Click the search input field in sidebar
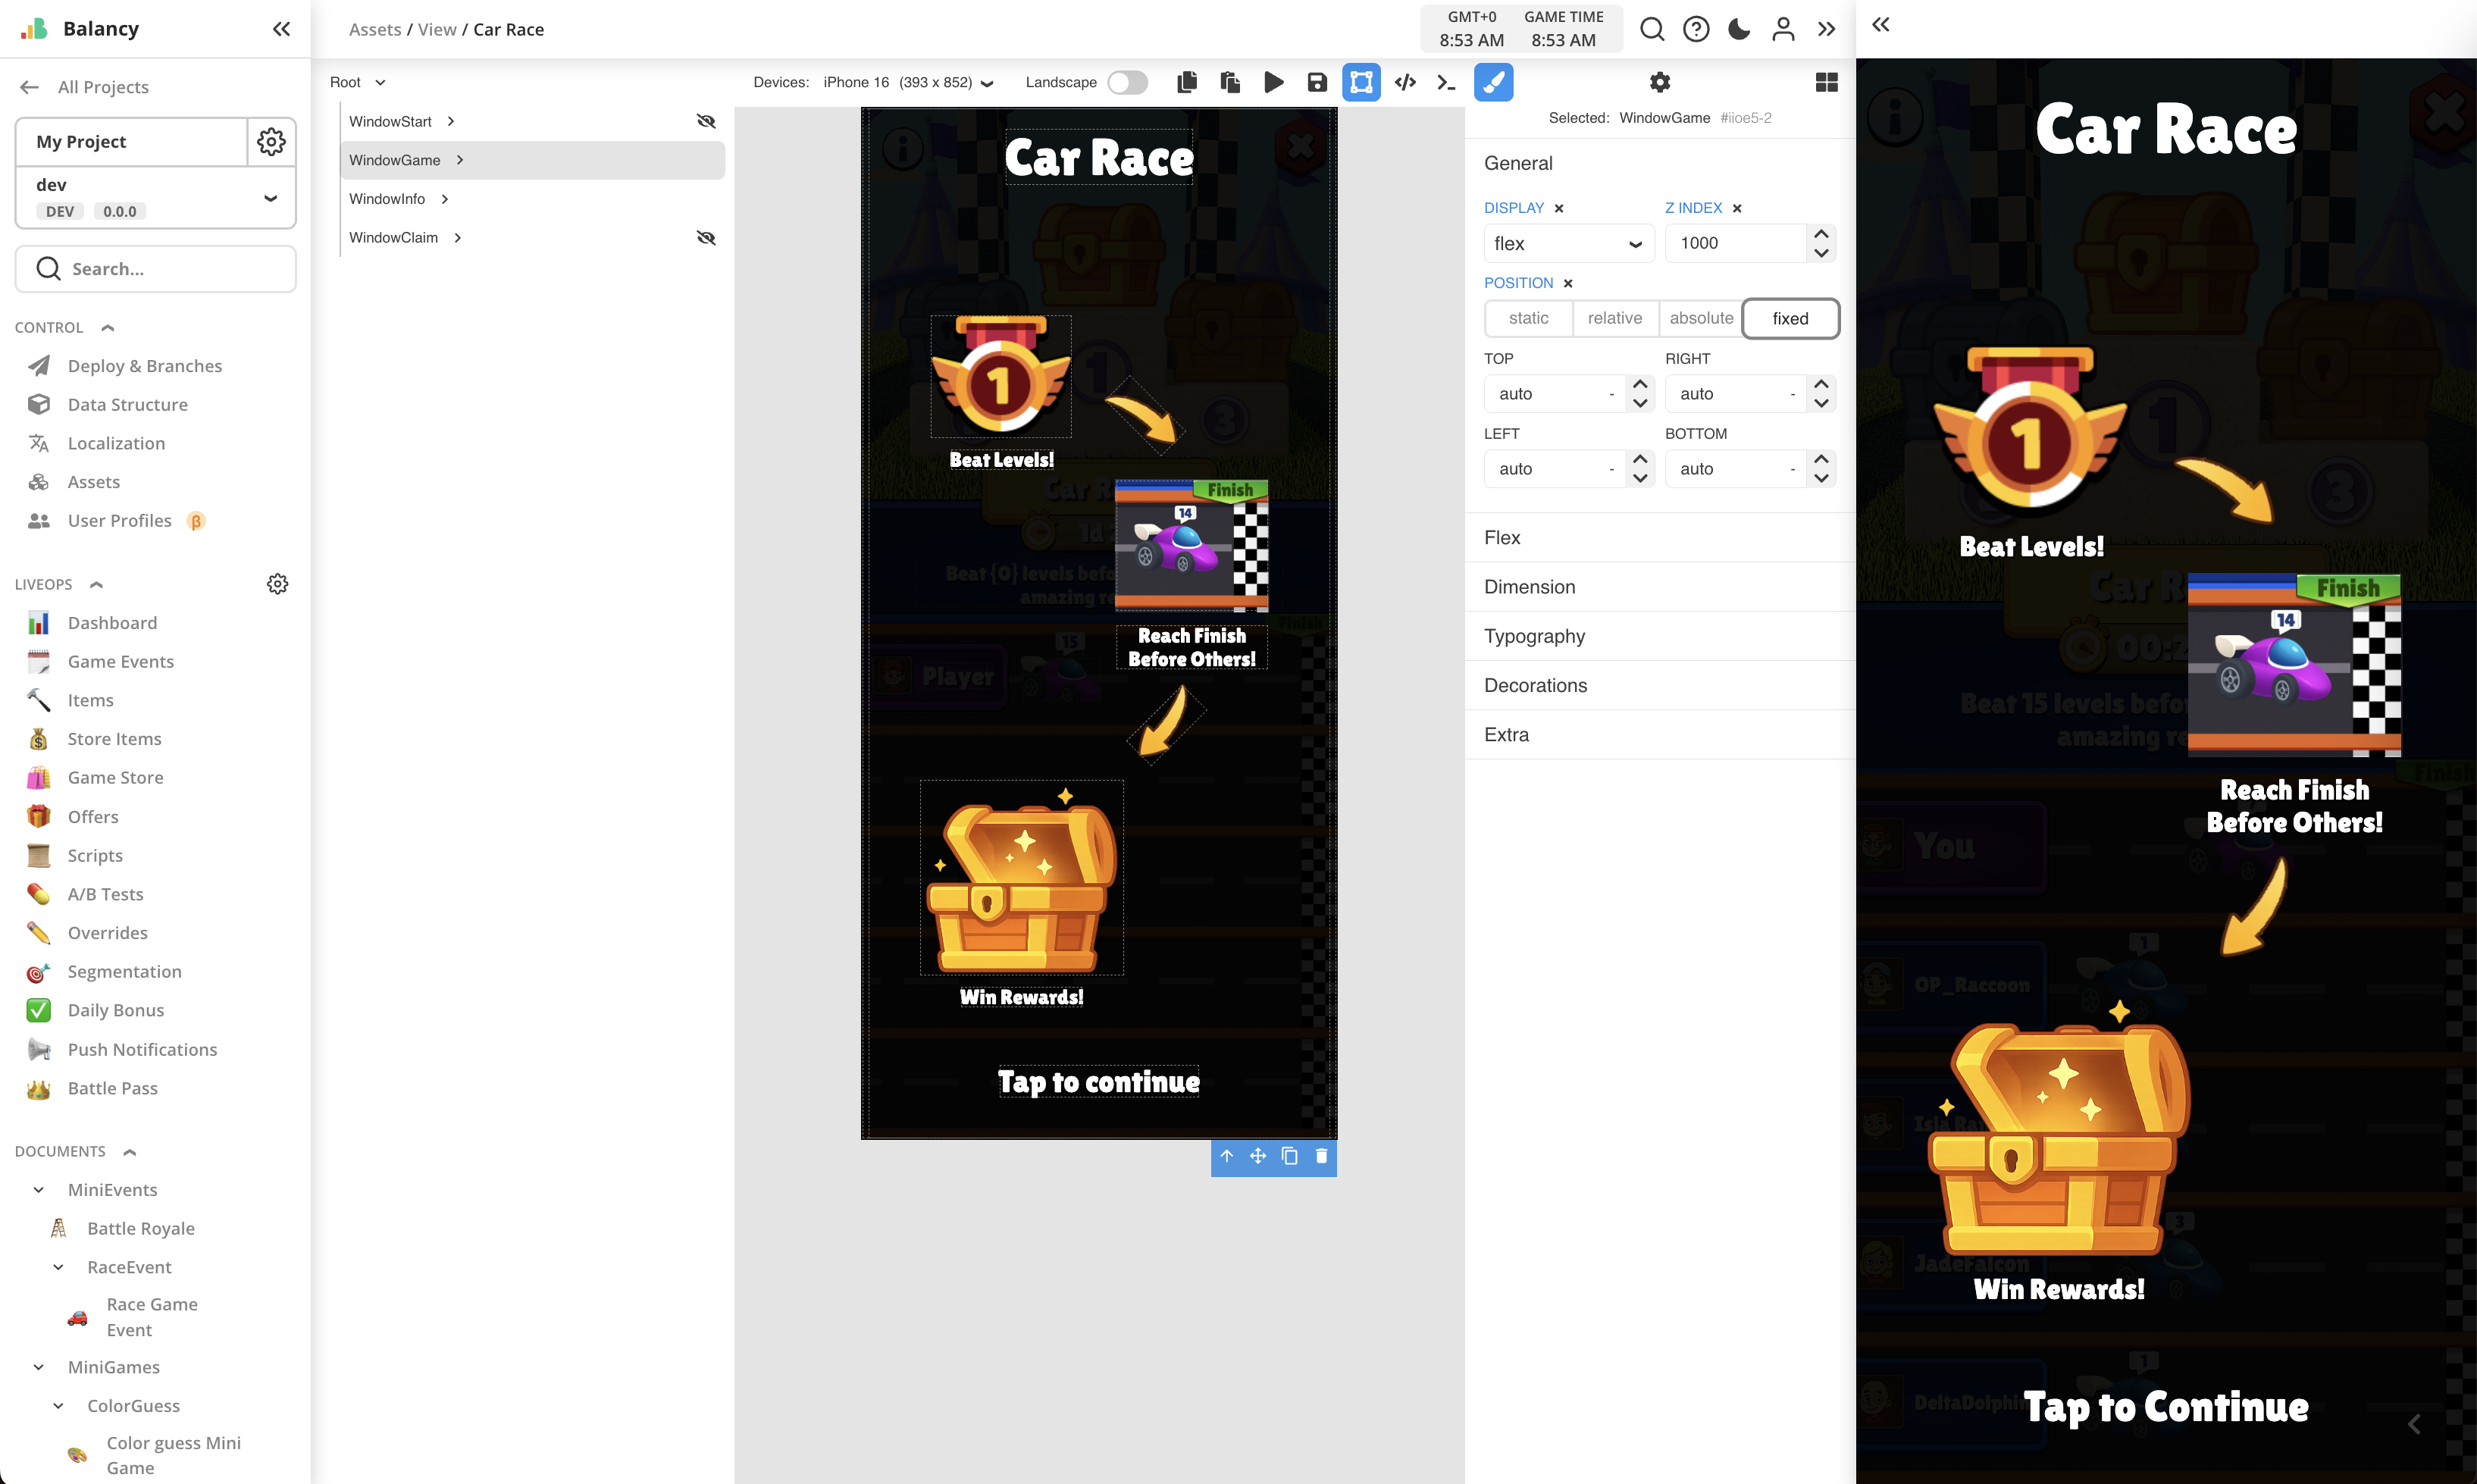 [x=155, y=268]
